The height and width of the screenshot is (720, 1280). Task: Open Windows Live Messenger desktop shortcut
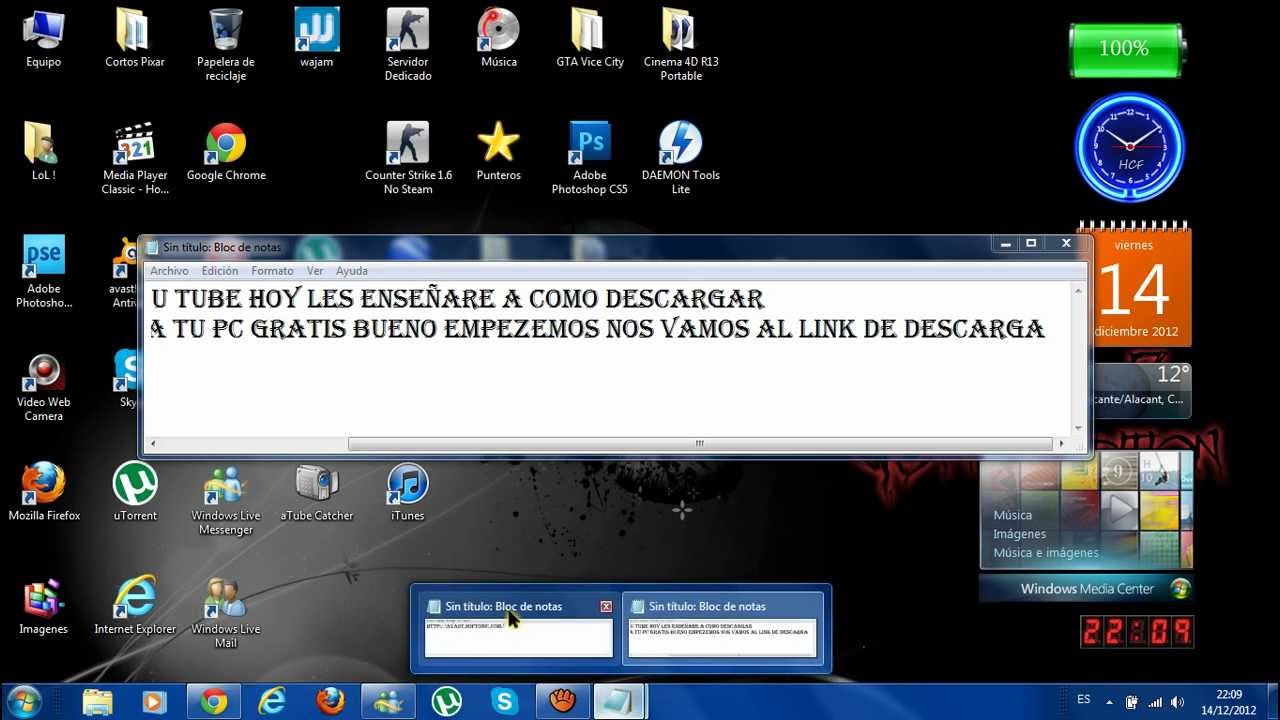click(226, 499)
